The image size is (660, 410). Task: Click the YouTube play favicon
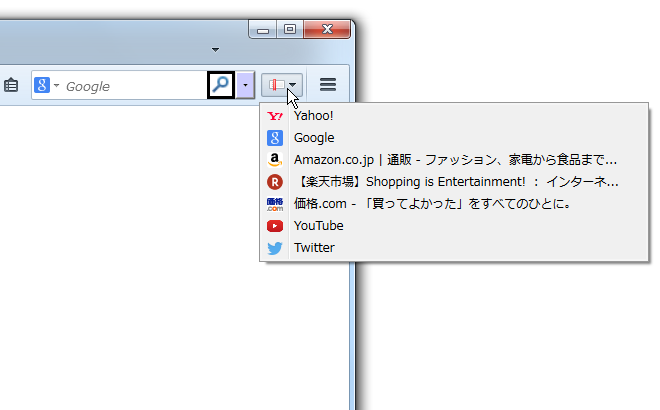click(275, 226)
